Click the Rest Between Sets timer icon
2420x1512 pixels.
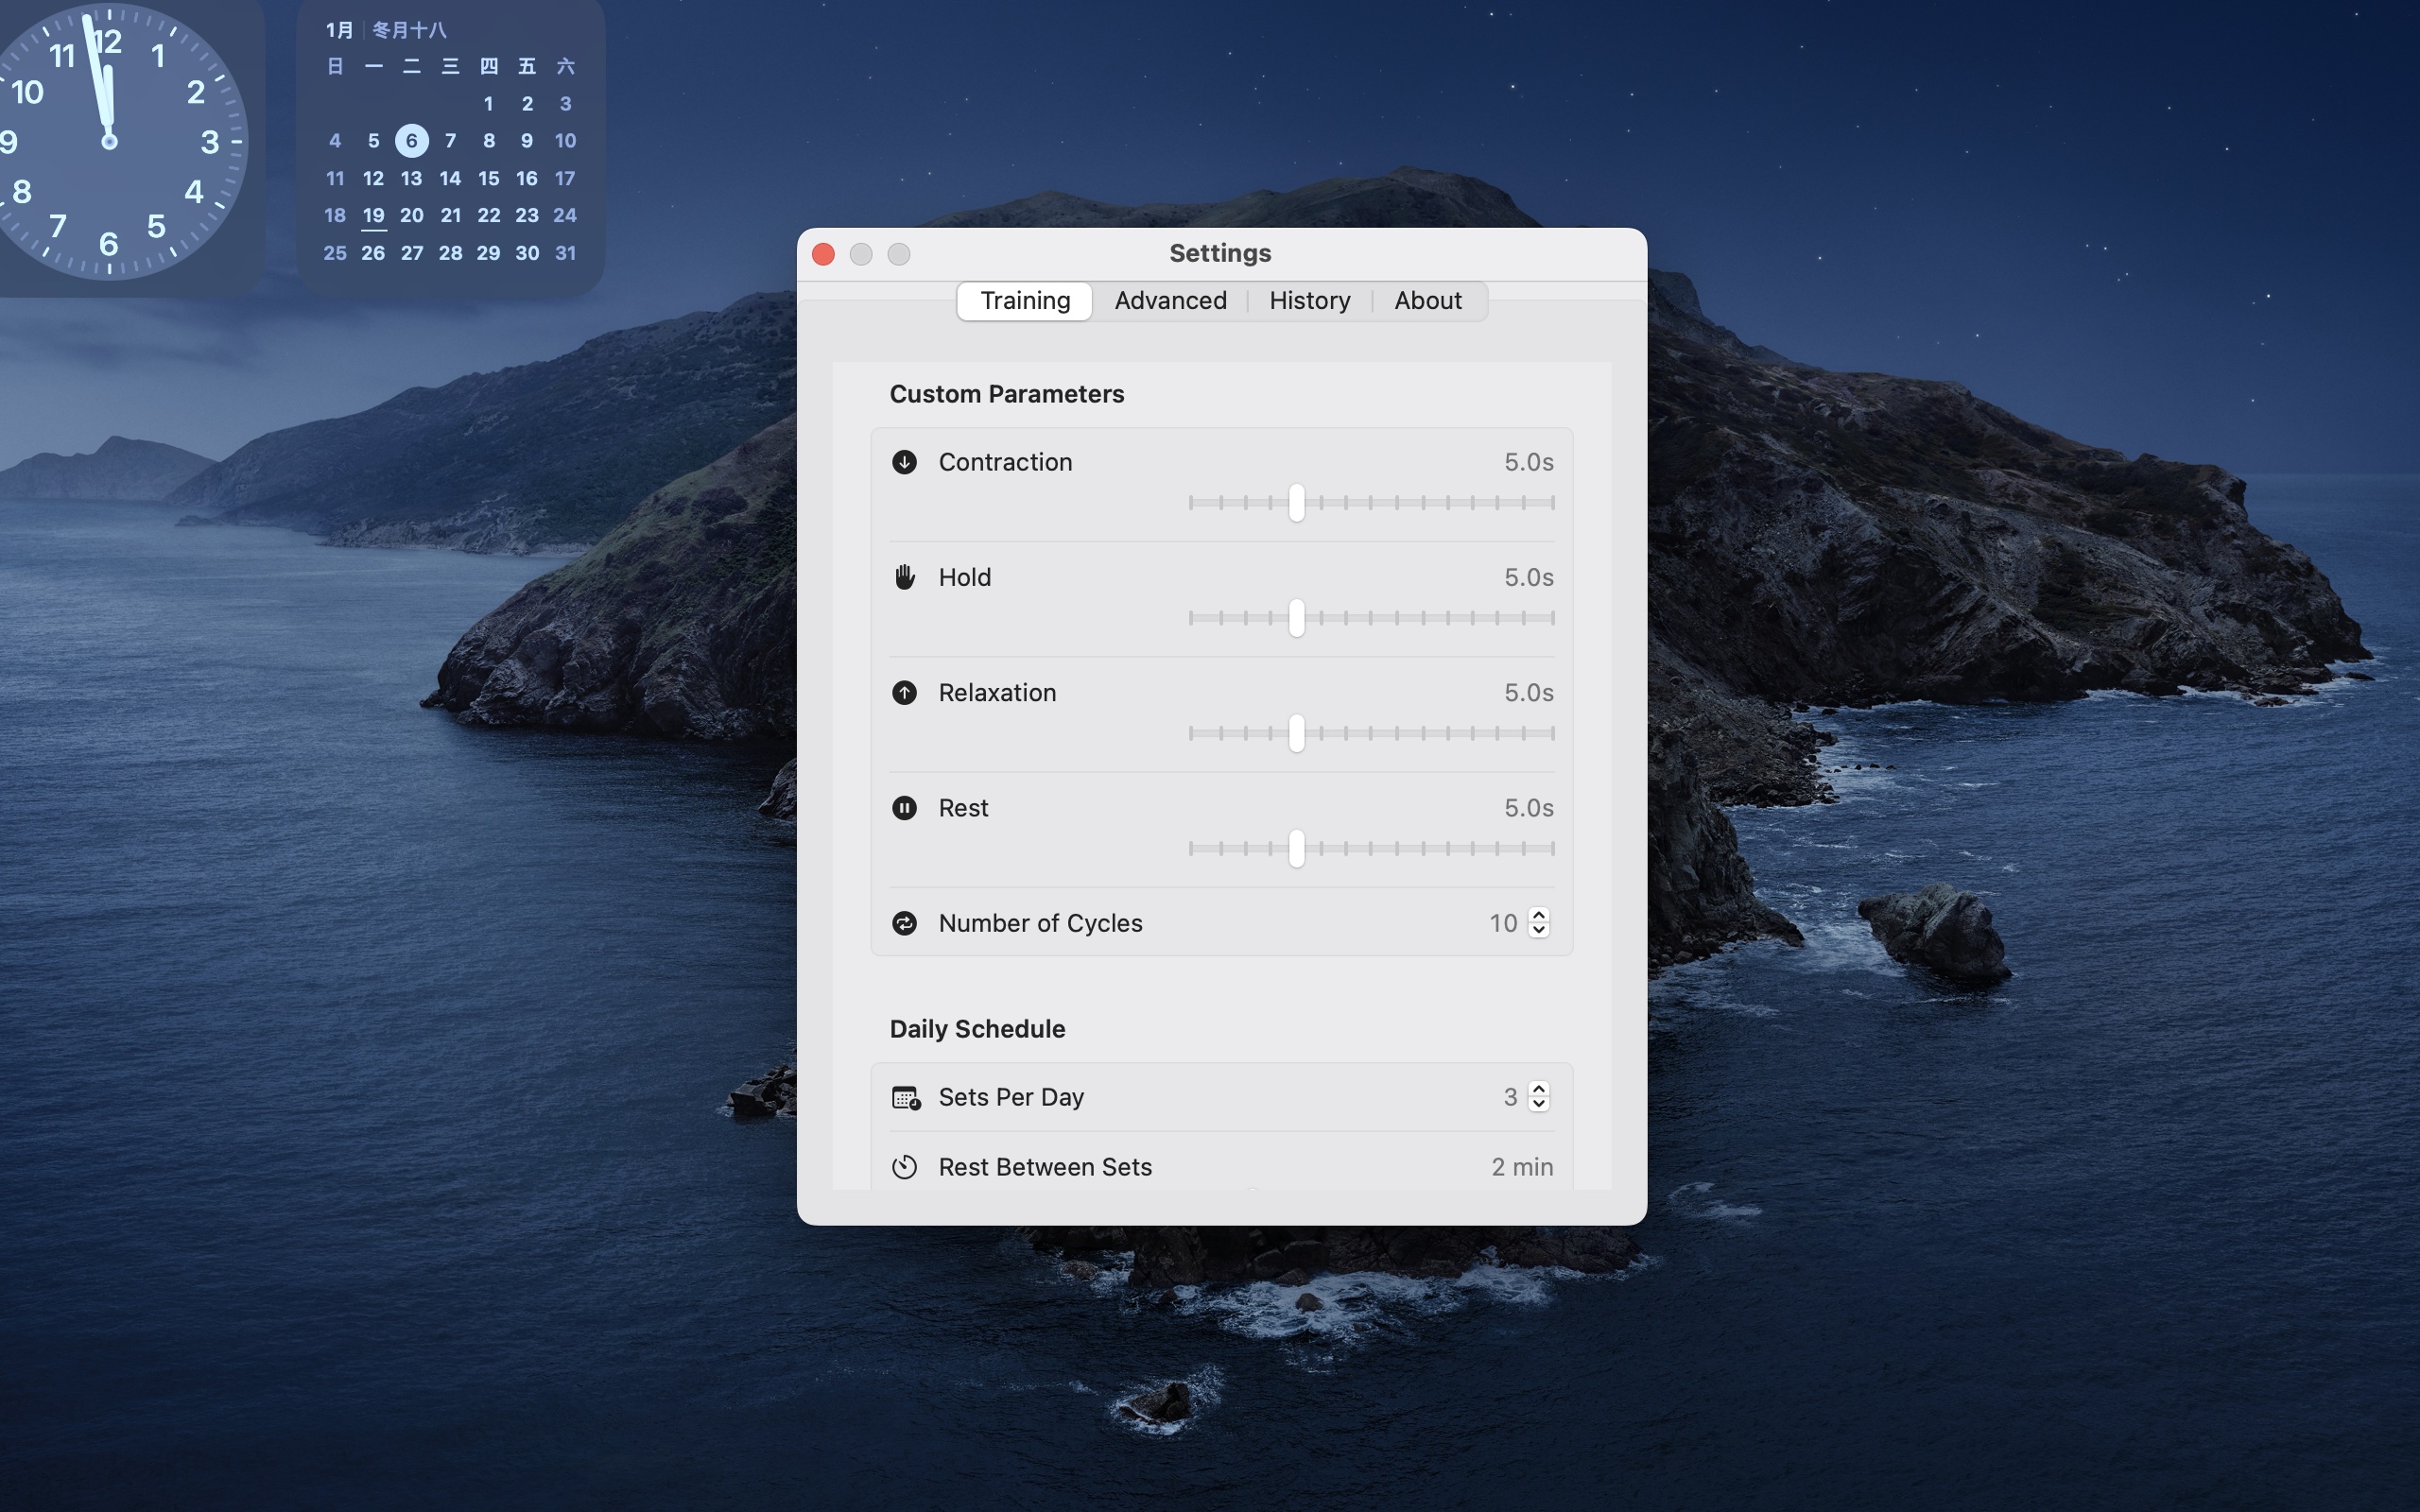click(904, 1167)
